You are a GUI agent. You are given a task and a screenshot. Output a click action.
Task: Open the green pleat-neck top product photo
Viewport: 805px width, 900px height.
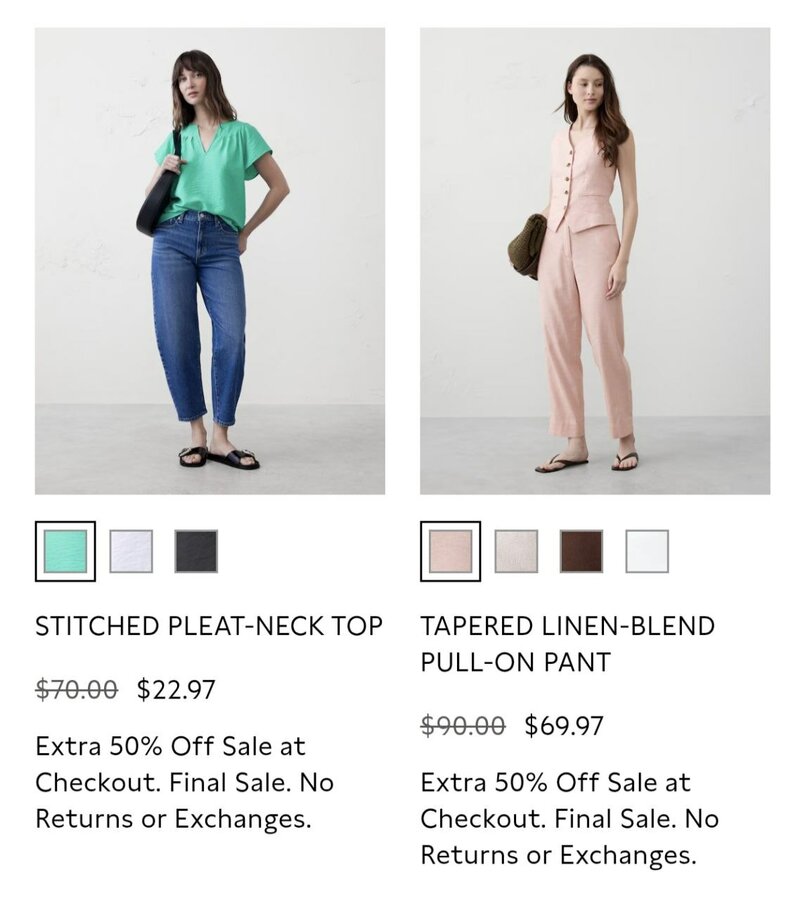pos(210,261)
